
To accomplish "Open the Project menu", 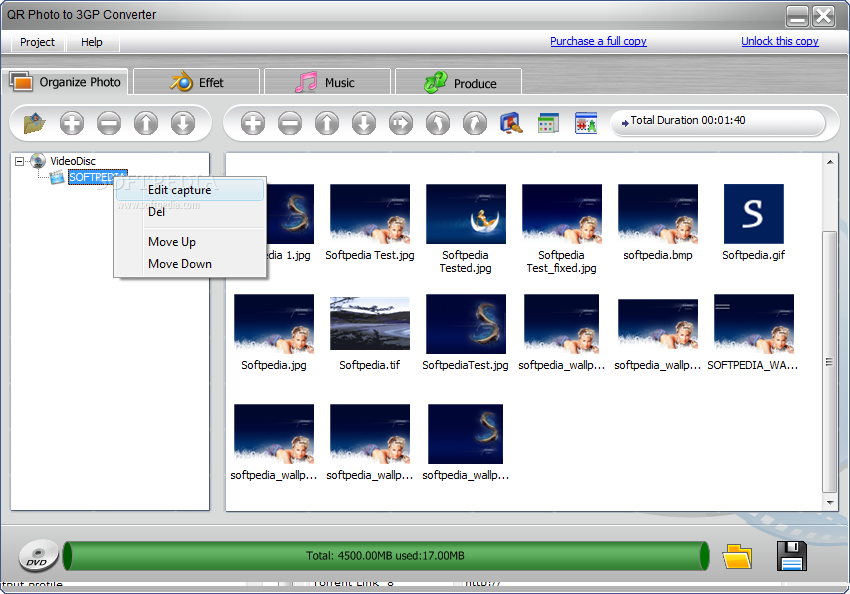I will 37,42.
